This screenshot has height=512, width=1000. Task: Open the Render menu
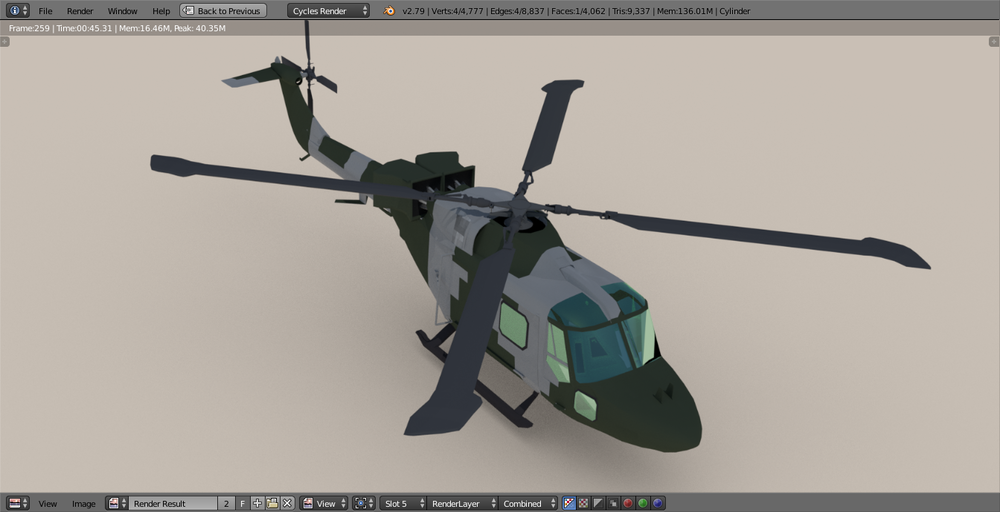(80, 11)
